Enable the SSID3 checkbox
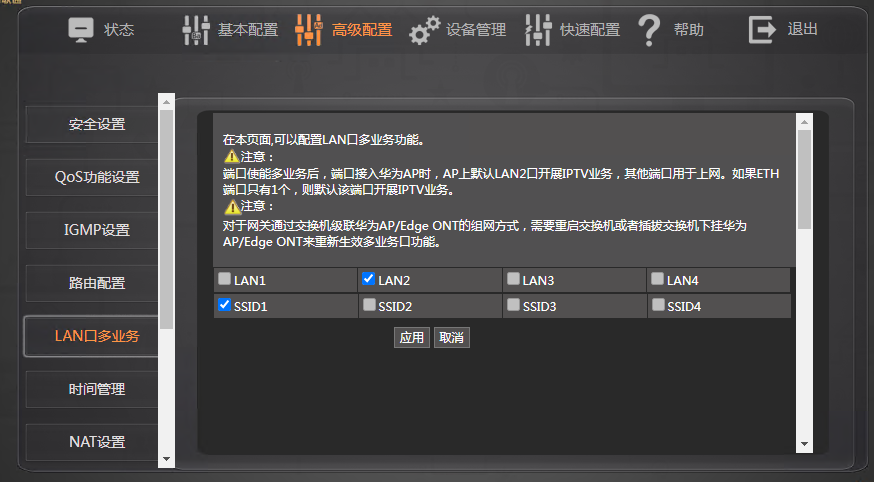 pyautogui.click(x=513, y=305)
